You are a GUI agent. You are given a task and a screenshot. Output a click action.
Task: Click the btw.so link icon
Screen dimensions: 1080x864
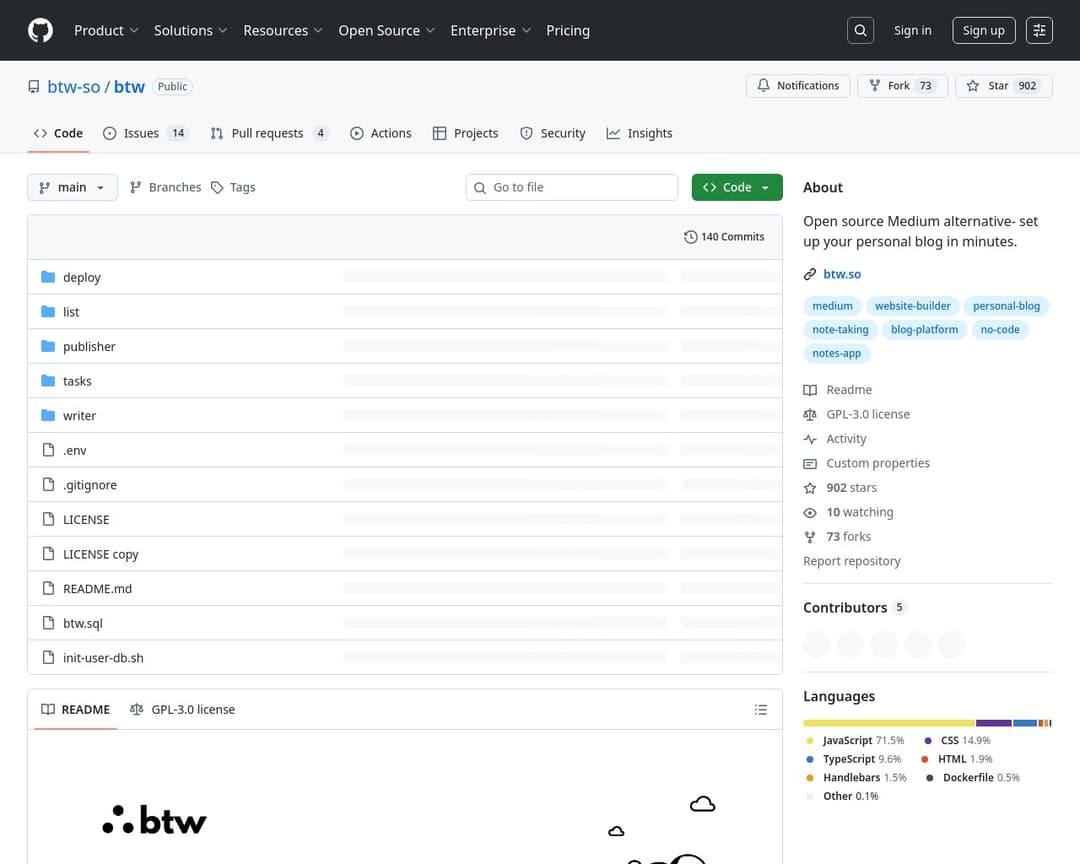click(x=810, y=274)
